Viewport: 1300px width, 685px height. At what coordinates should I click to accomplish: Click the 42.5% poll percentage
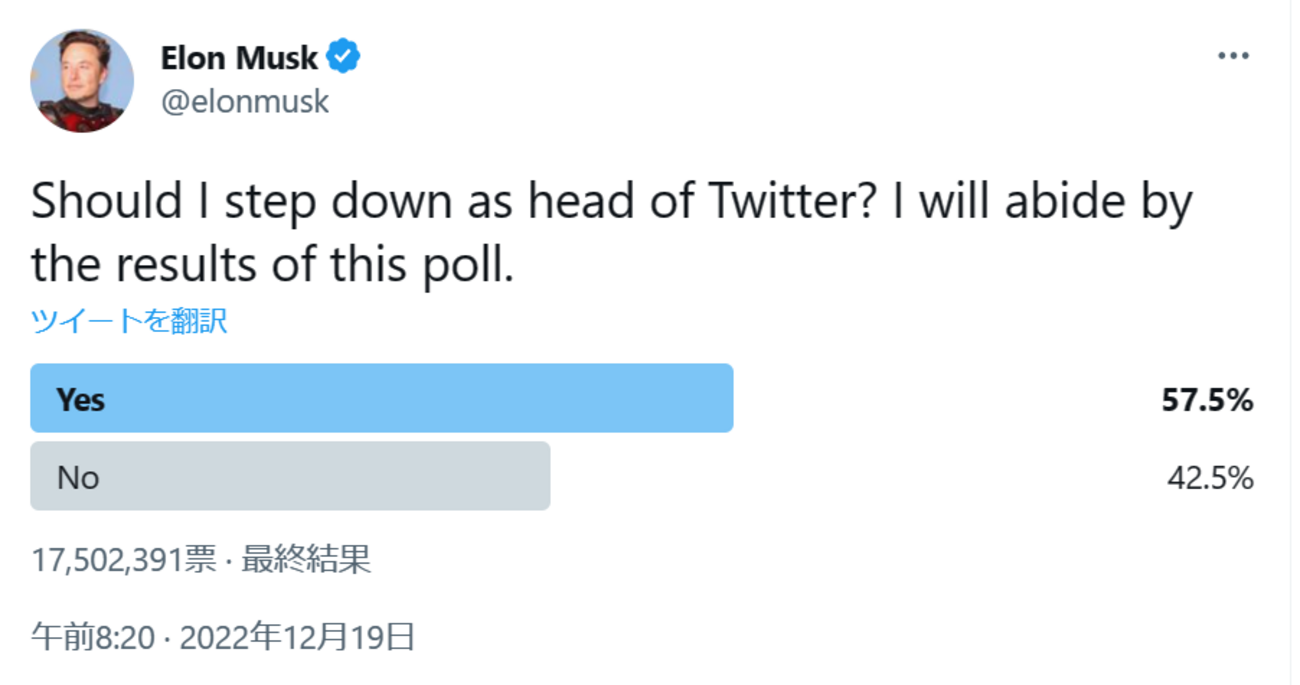(1210, 478)
